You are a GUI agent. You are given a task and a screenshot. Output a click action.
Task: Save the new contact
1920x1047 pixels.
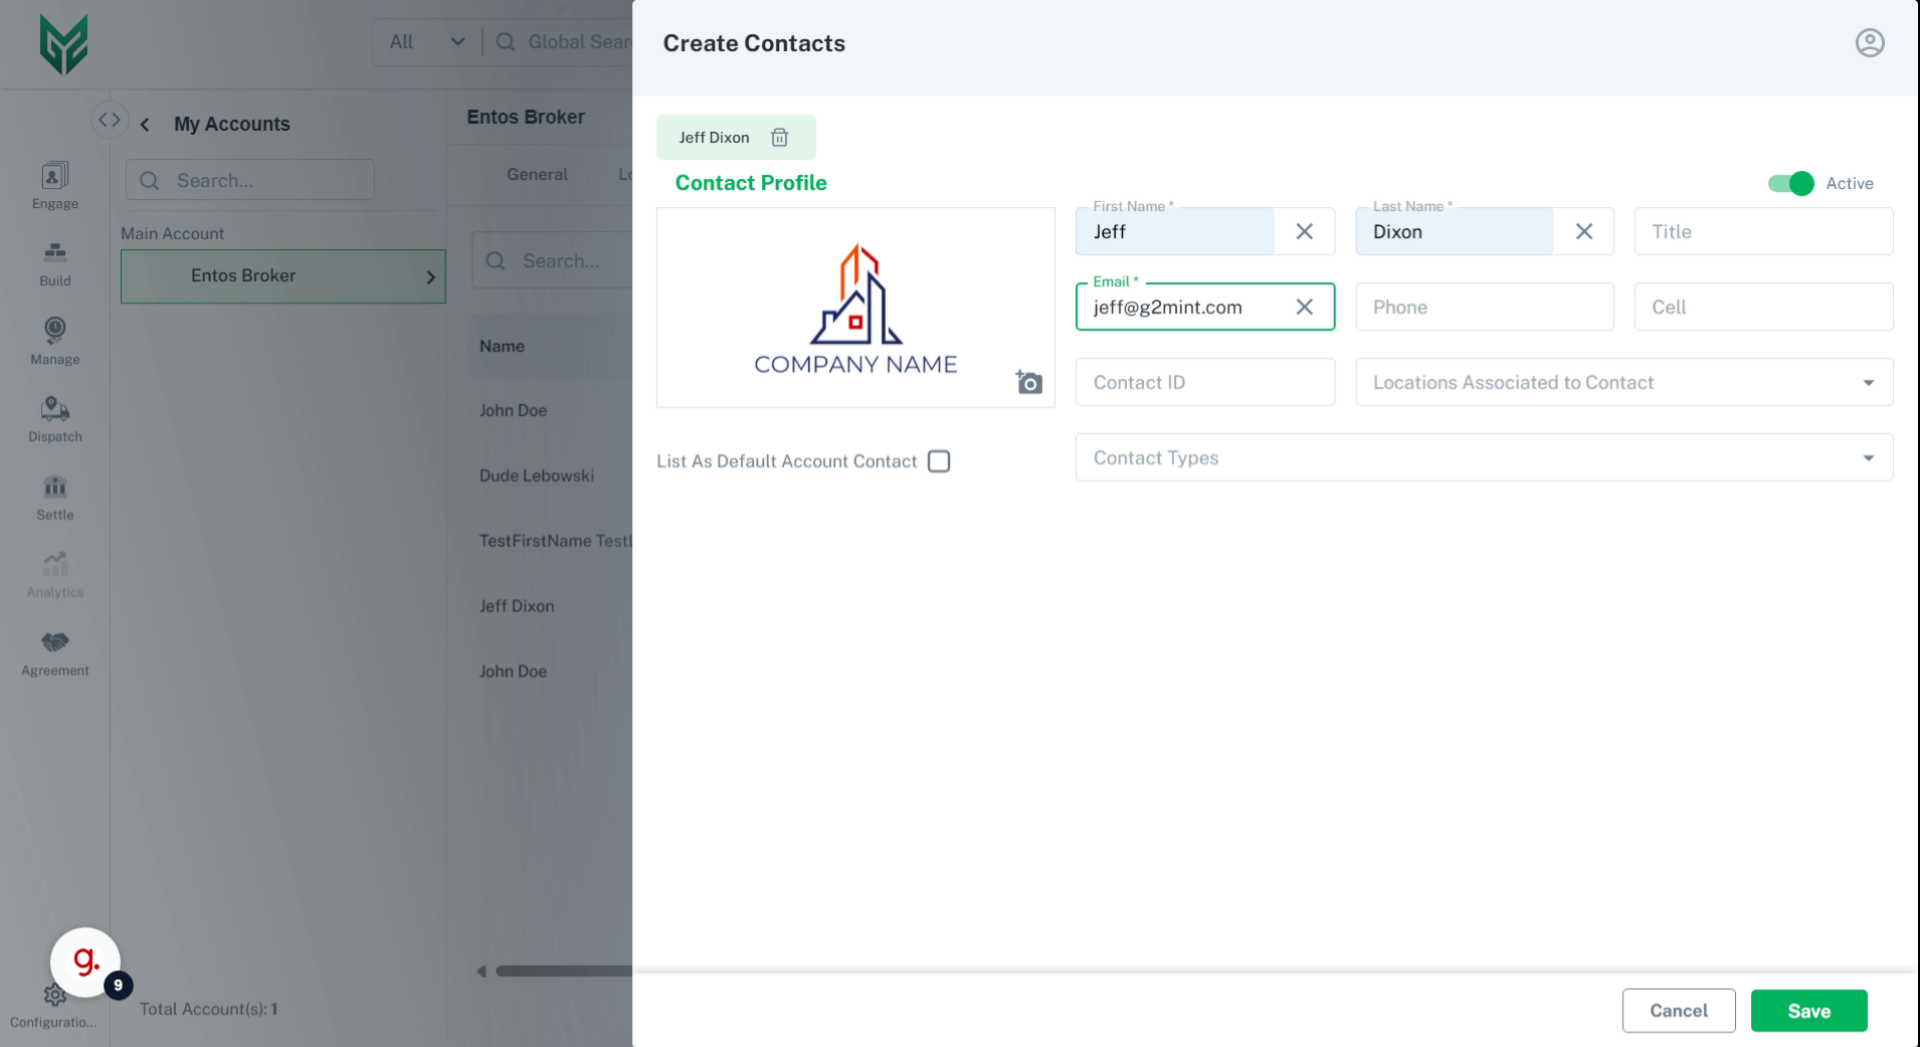[1809, 1010]
